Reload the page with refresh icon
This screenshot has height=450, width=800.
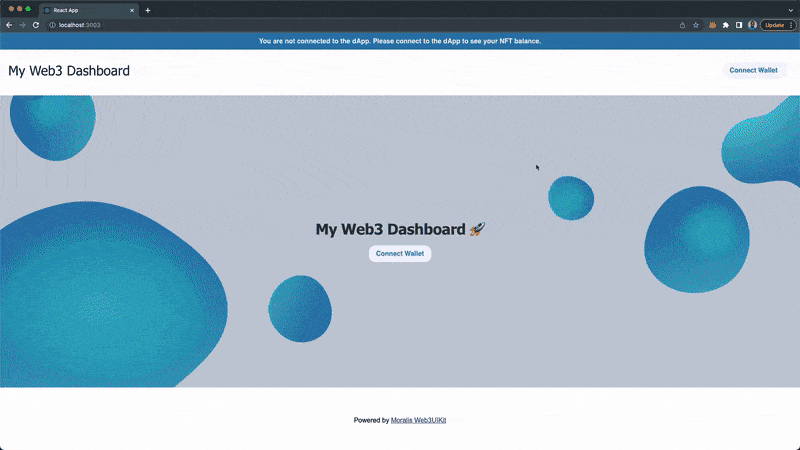pyautogui.click(x=36, y=25)
